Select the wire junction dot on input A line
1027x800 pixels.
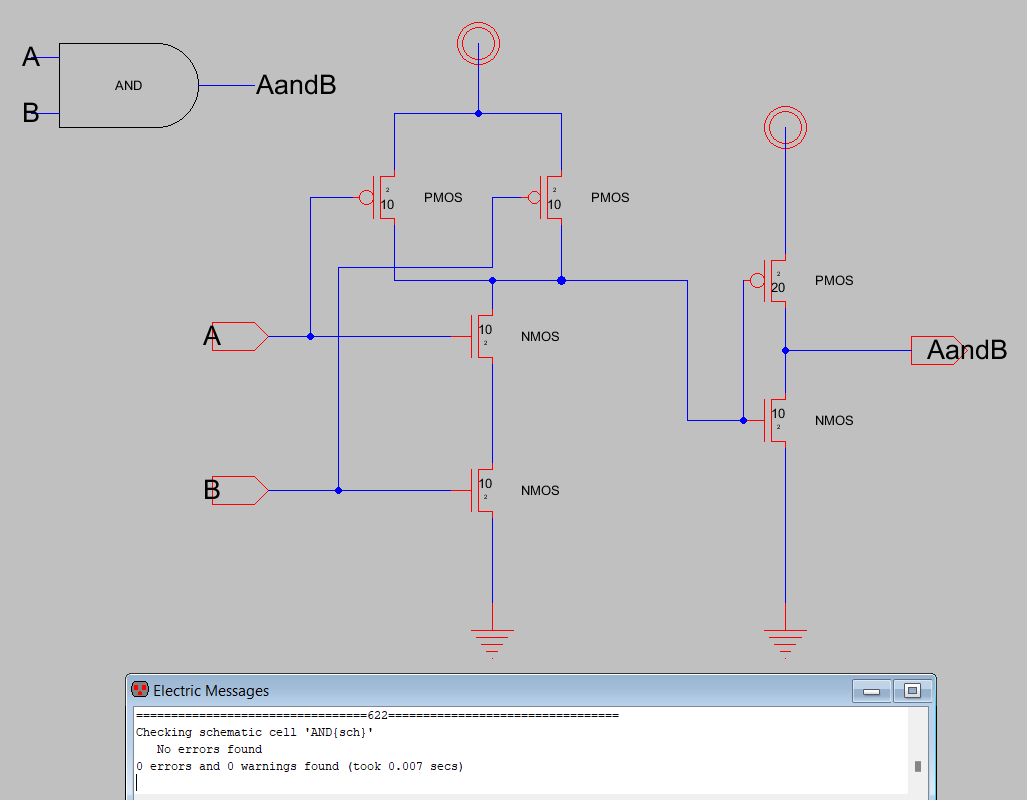point(310,336)
